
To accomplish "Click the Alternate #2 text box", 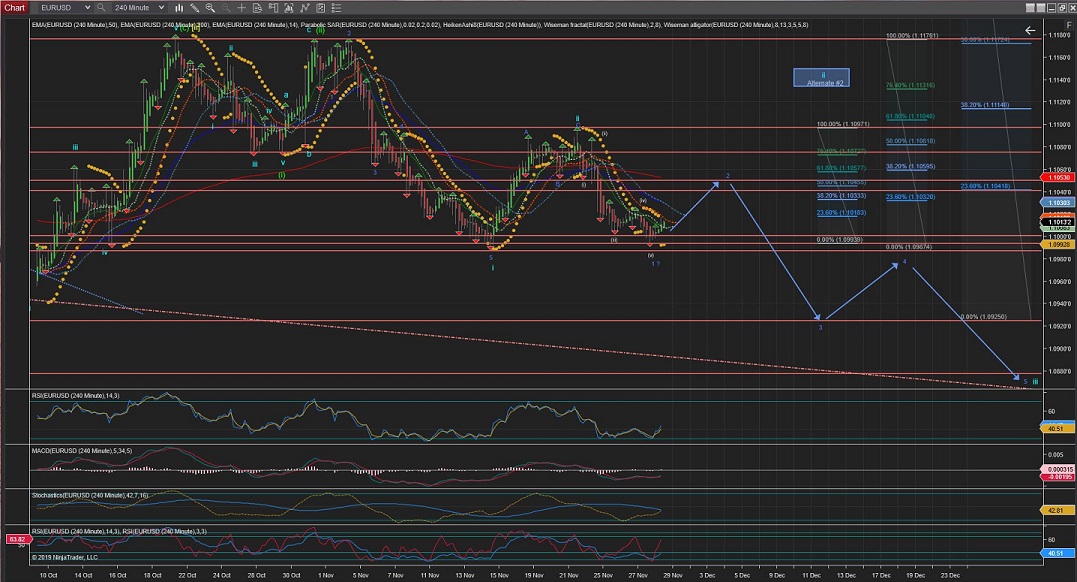I will pos(821,78).
